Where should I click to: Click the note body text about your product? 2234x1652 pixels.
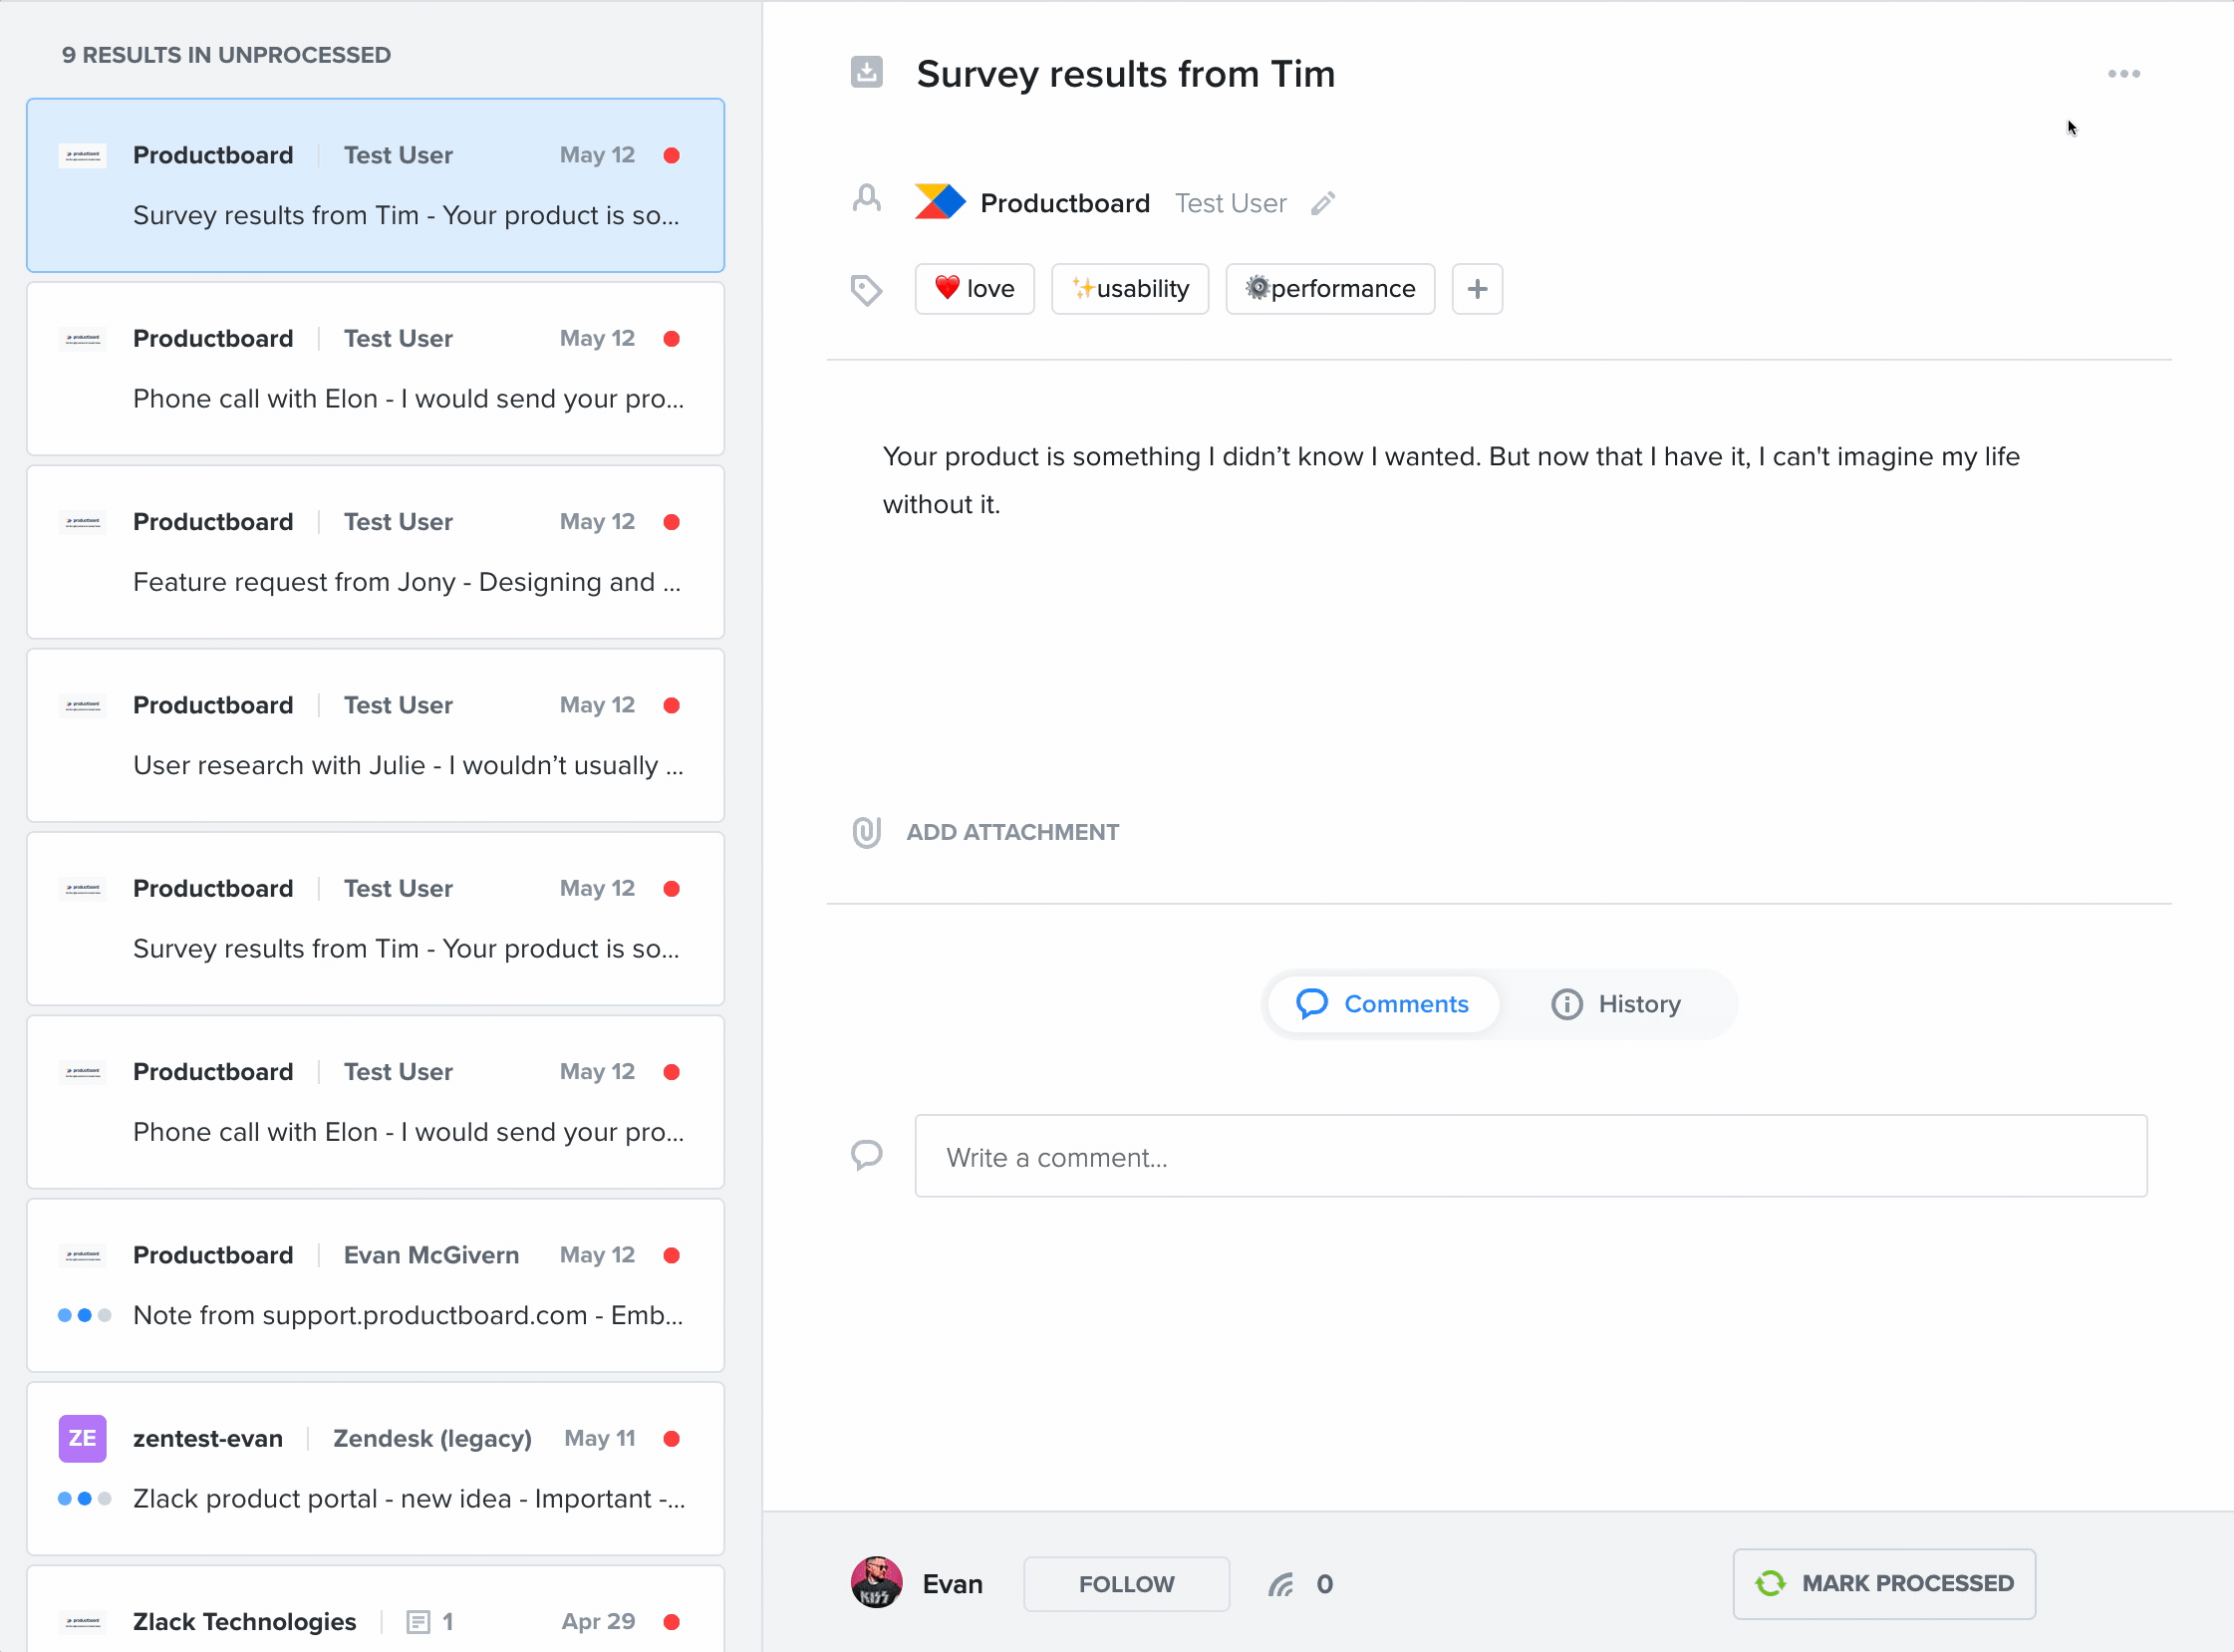coord(1450,480)
